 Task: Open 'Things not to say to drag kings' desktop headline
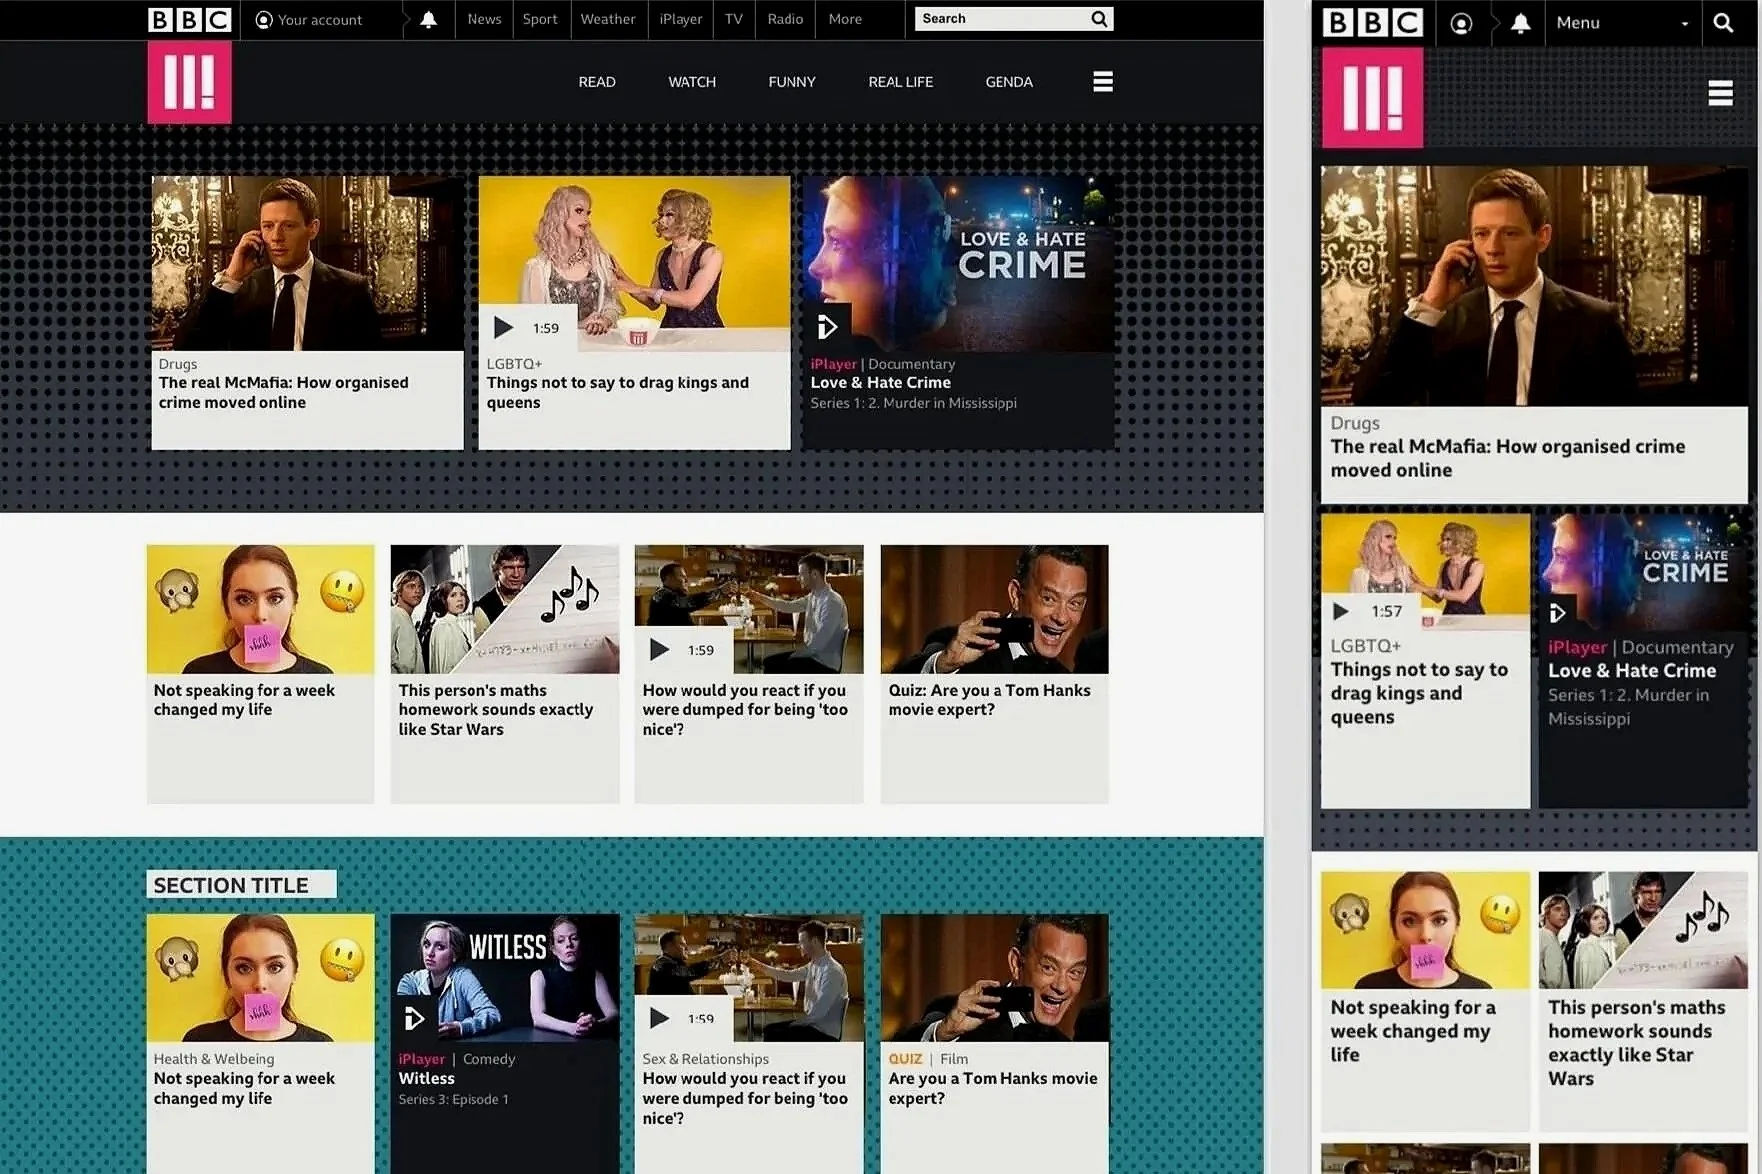pyautogui.click(x=617, y=392)
